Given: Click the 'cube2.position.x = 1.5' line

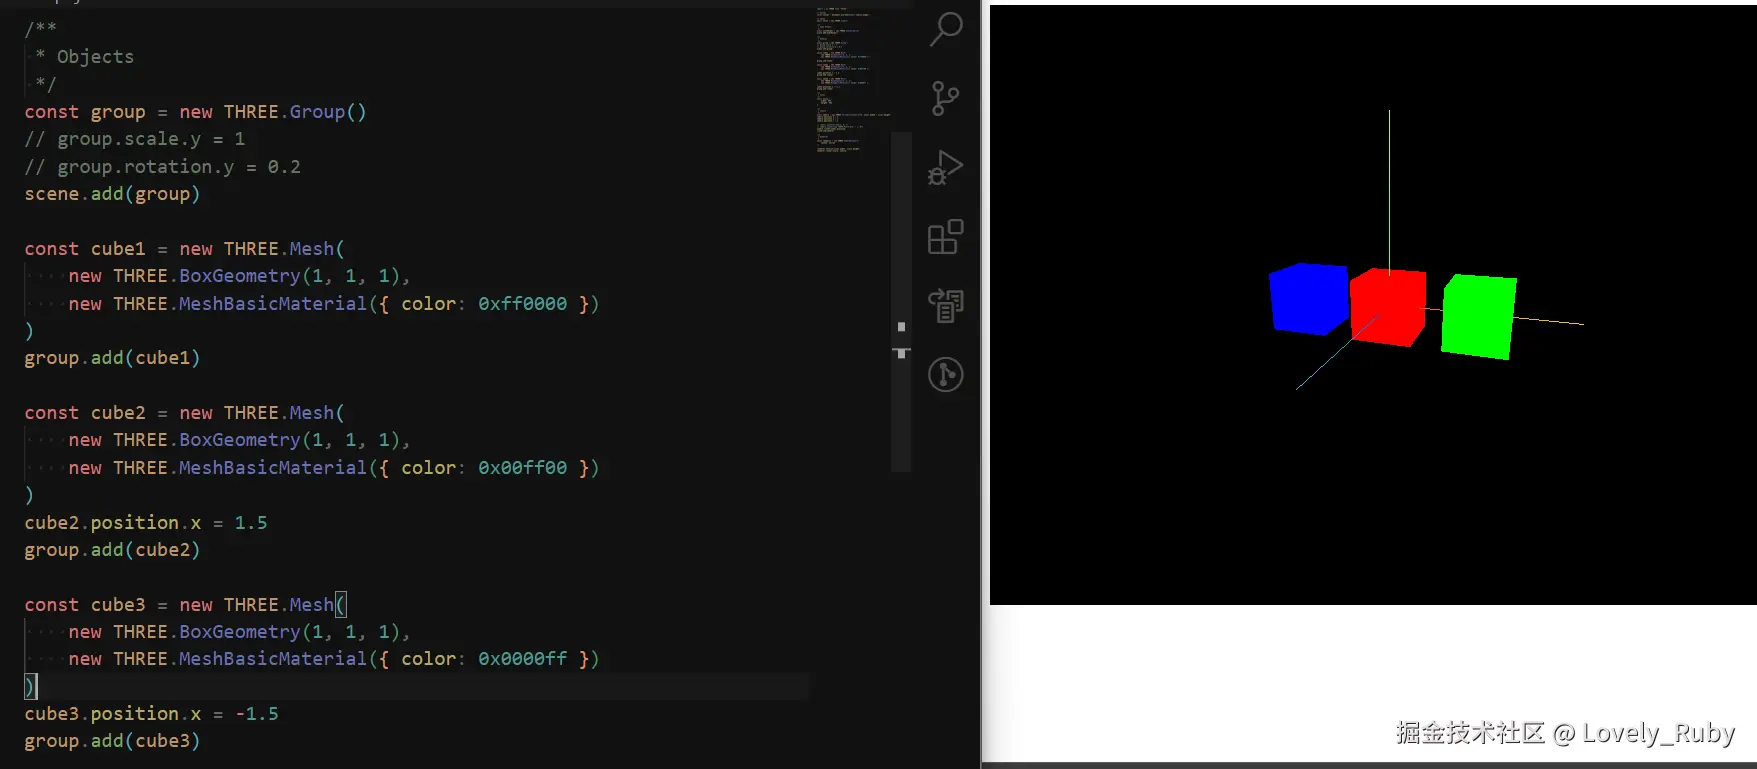Looking at the screenshot, I should [x=146, y=523].
